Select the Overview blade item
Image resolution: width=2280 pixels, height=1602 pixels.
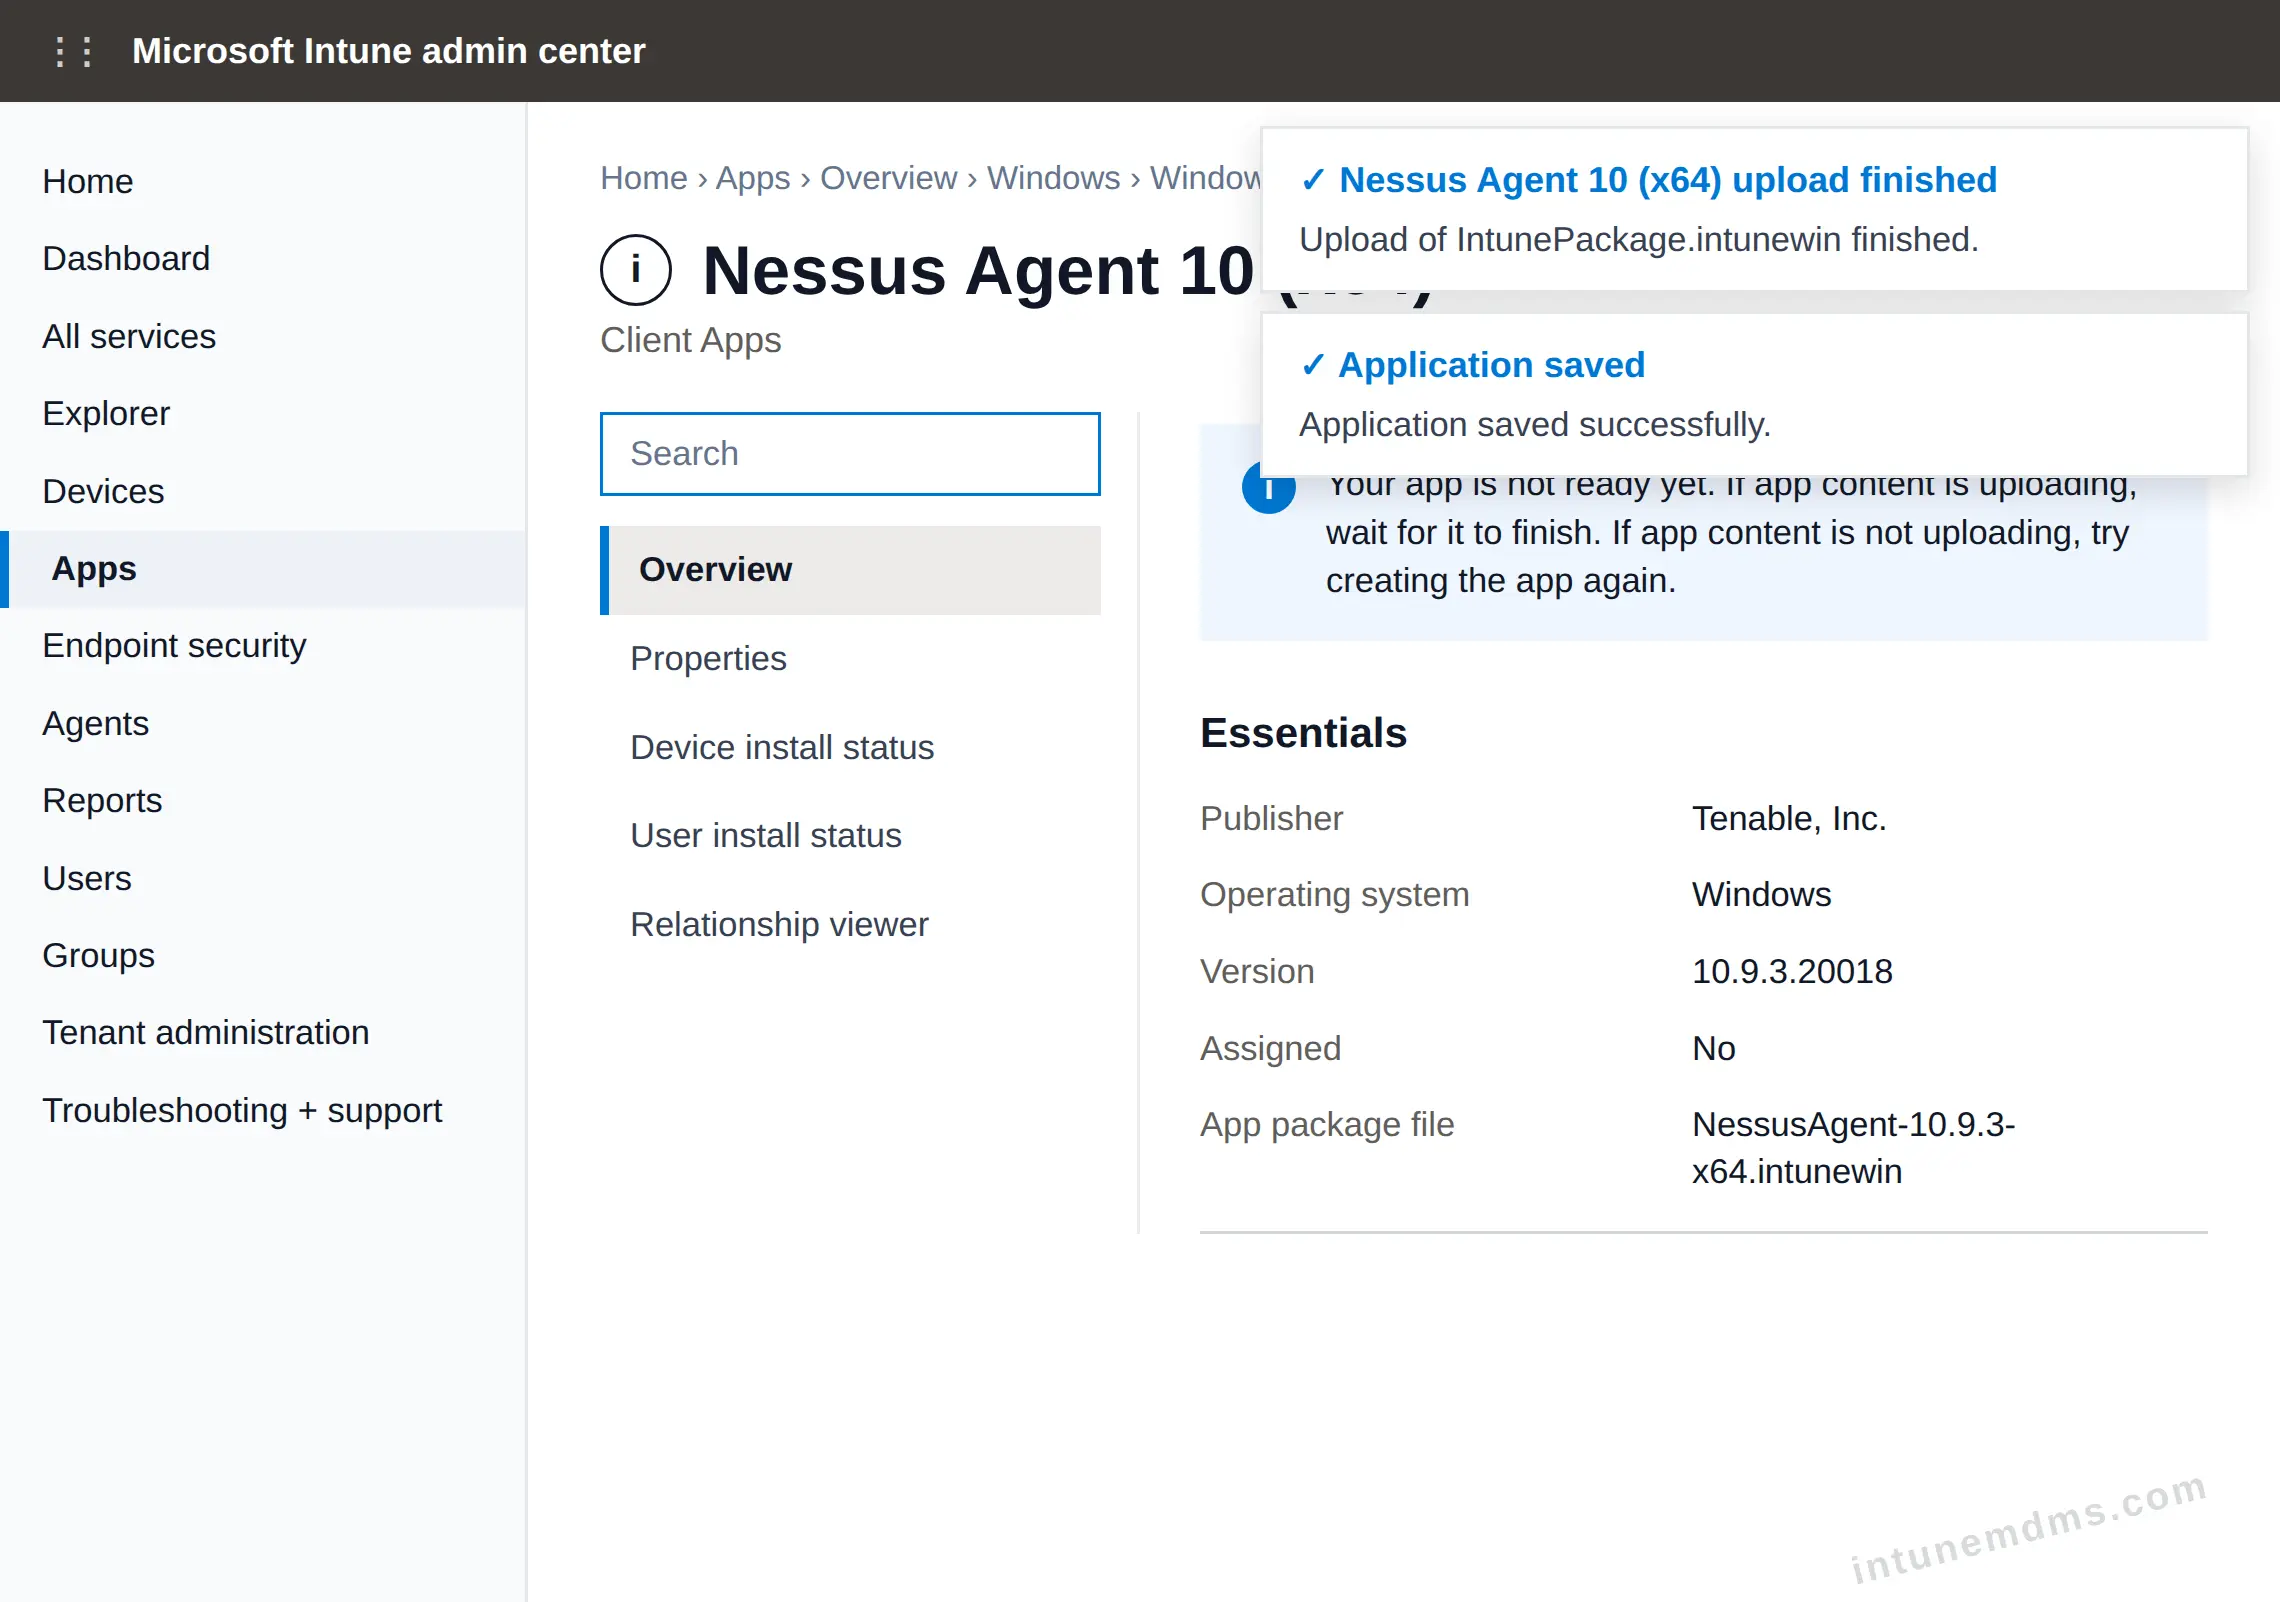(x=850, y=570)
